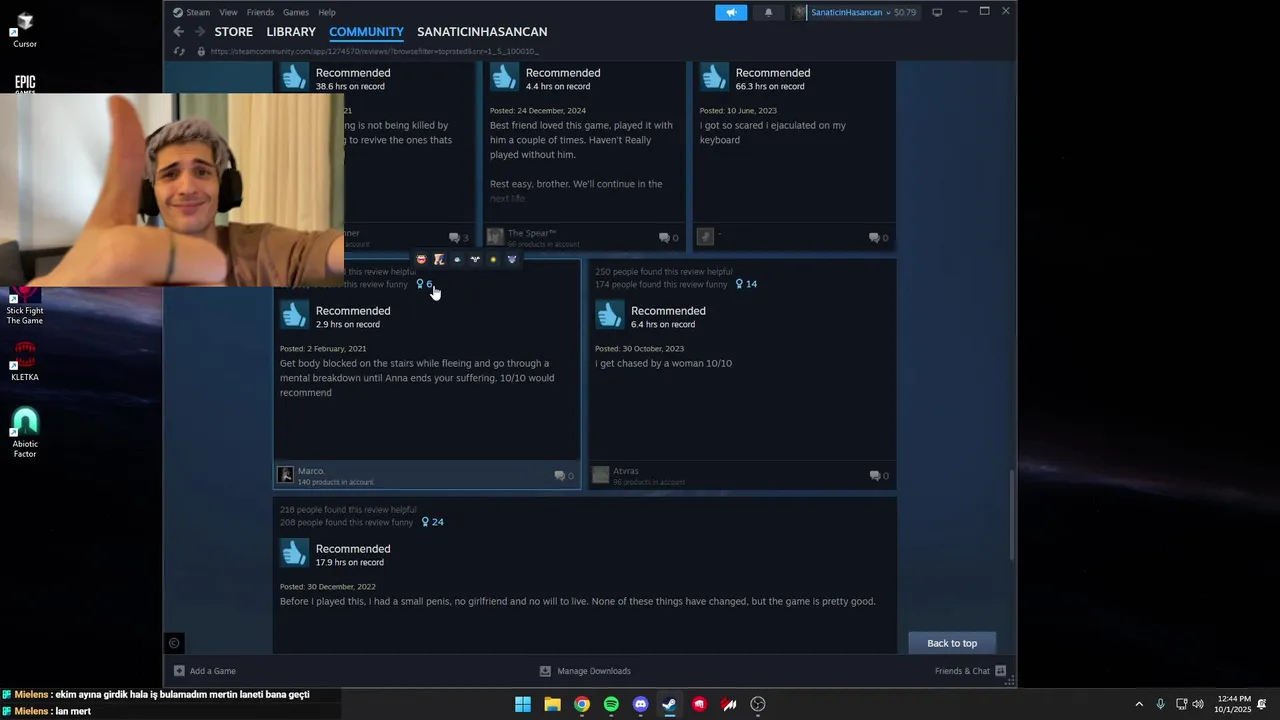The image size is (1280, 720).
Task: Click the page scrollbar thumb in Steam
Action: [x=1011, y=515]
